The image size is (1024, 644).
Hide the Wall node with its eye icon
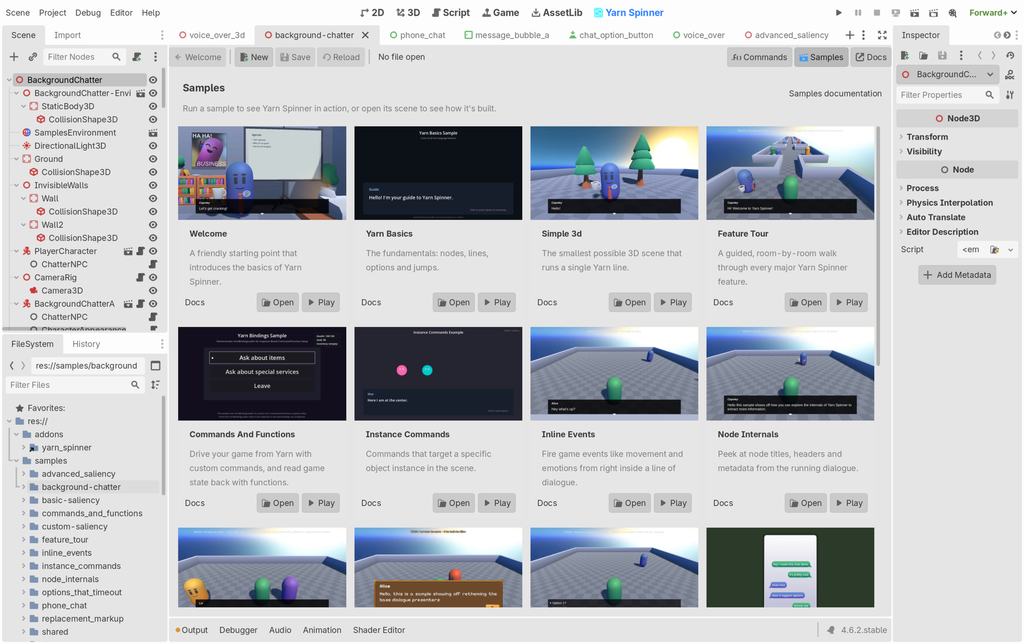point(153,199)
